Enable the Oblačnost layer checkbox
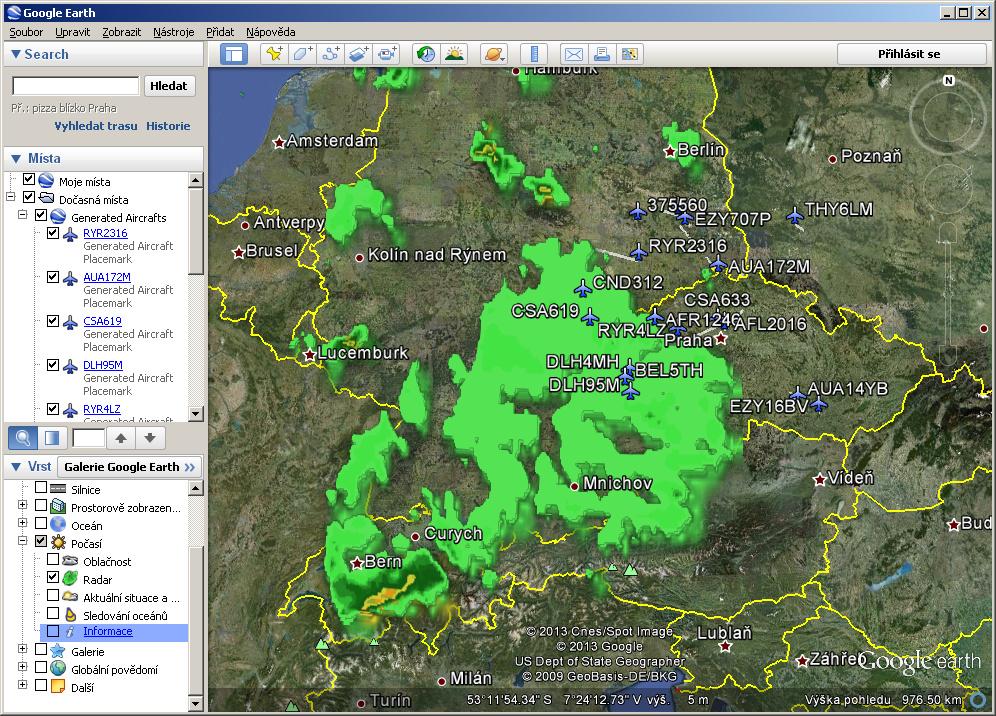Viewport: 996px width, 716px height. coord(53,560)
